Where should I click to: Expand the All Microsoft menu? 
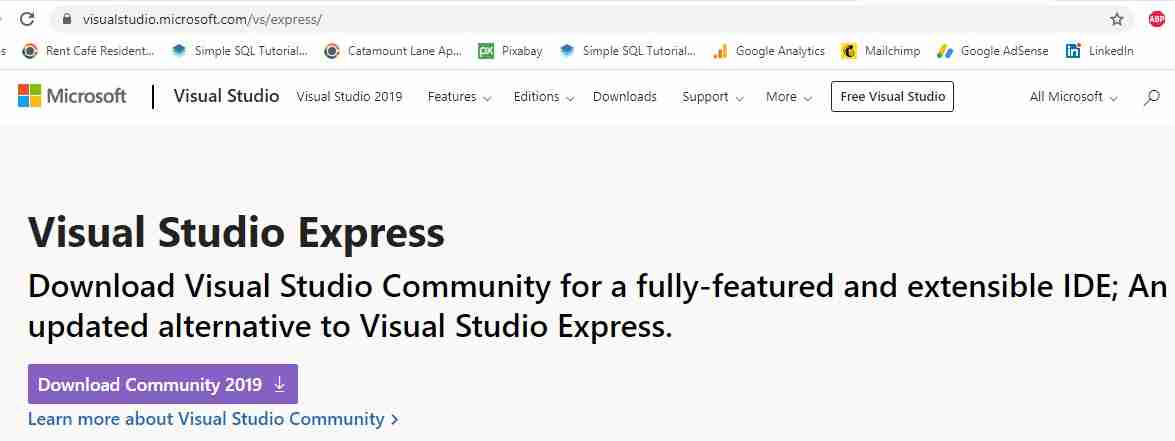1074,97
